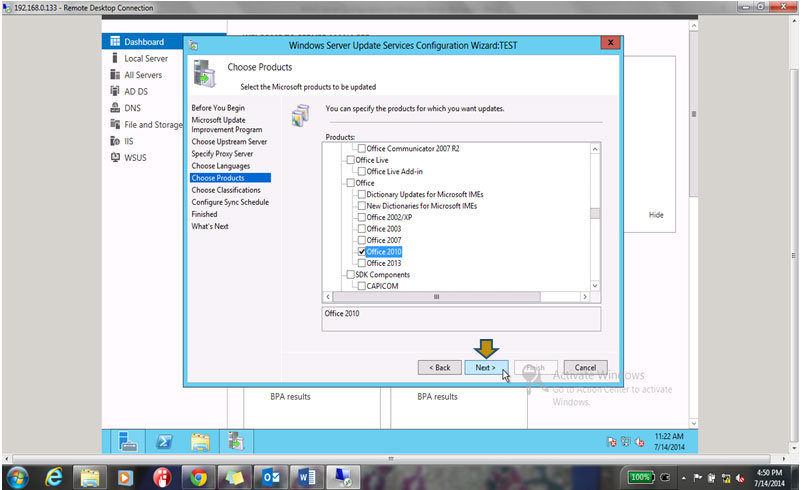Check Dictionary Updates for Microsoft IMEs
This screenshot has height=490, width=805.
click(361, 194)
